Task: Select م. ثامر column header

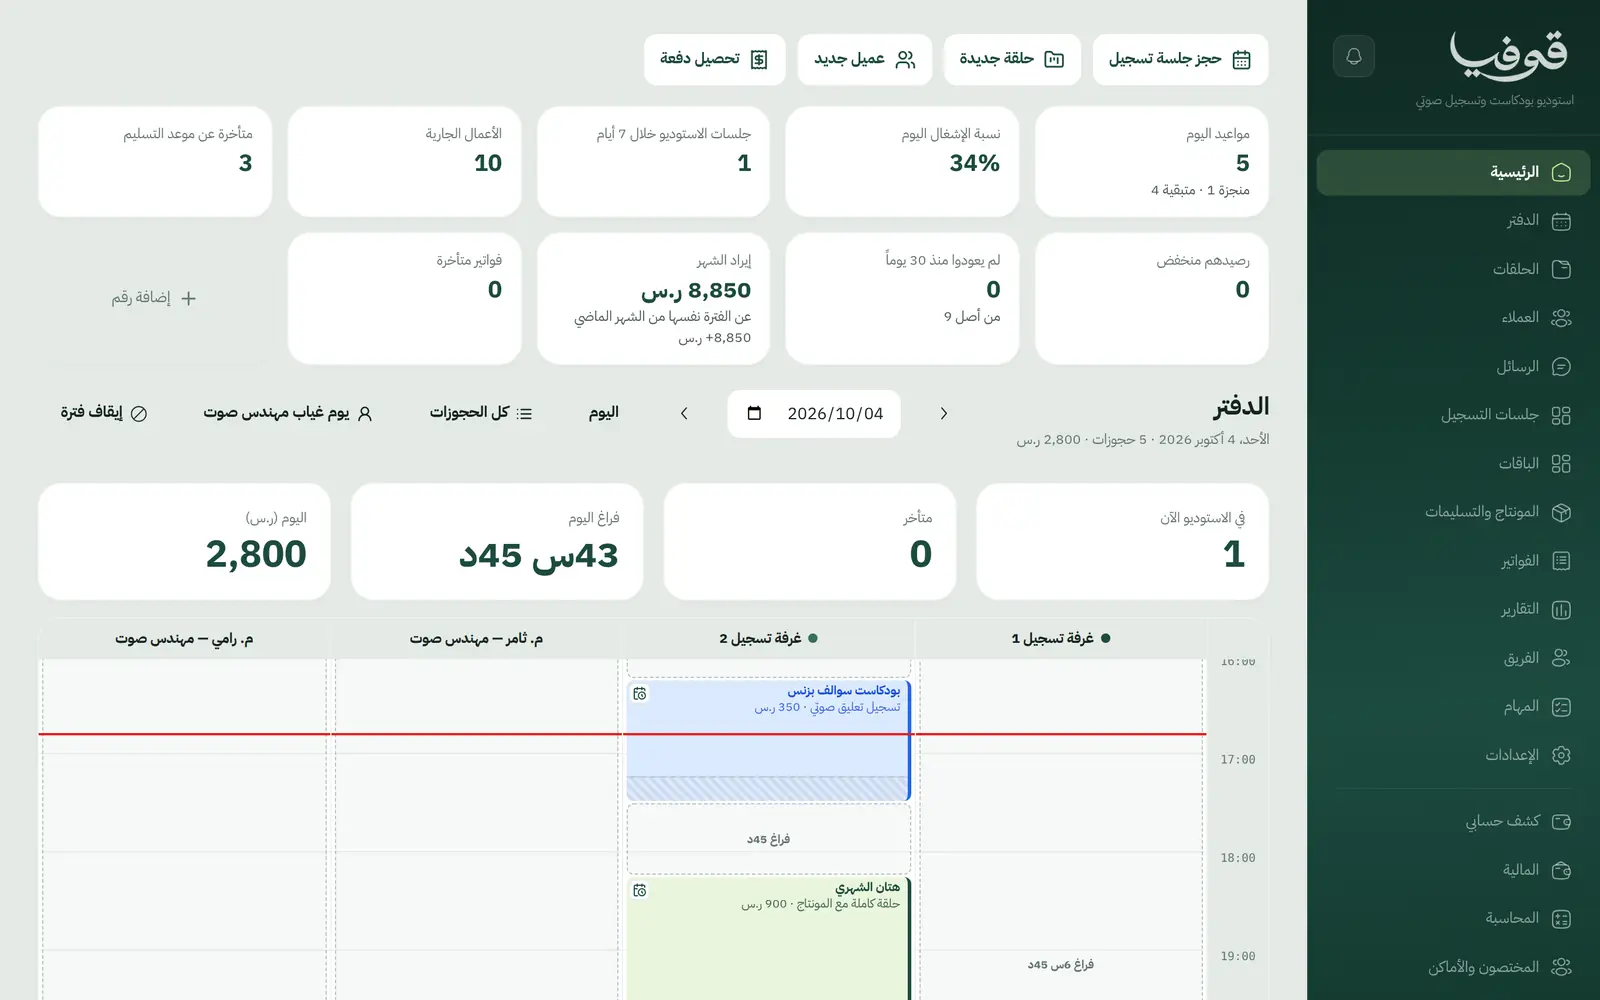Action: (476, 638)
